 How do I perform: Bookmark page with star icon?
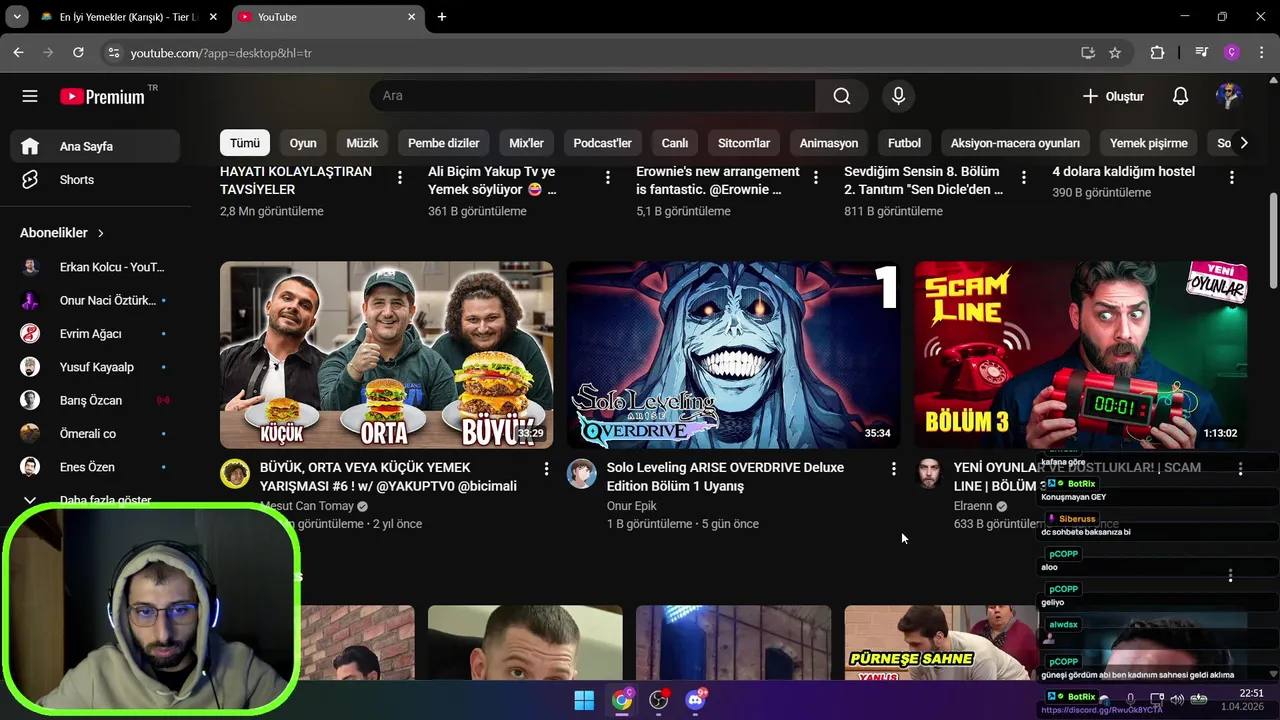[x=1115, y=53]
